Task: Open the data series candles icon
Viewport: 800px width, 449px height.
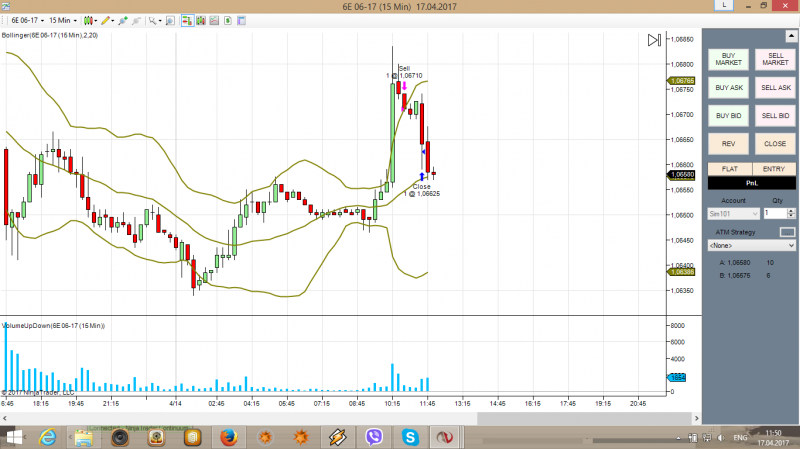Action: coord(201,20)
